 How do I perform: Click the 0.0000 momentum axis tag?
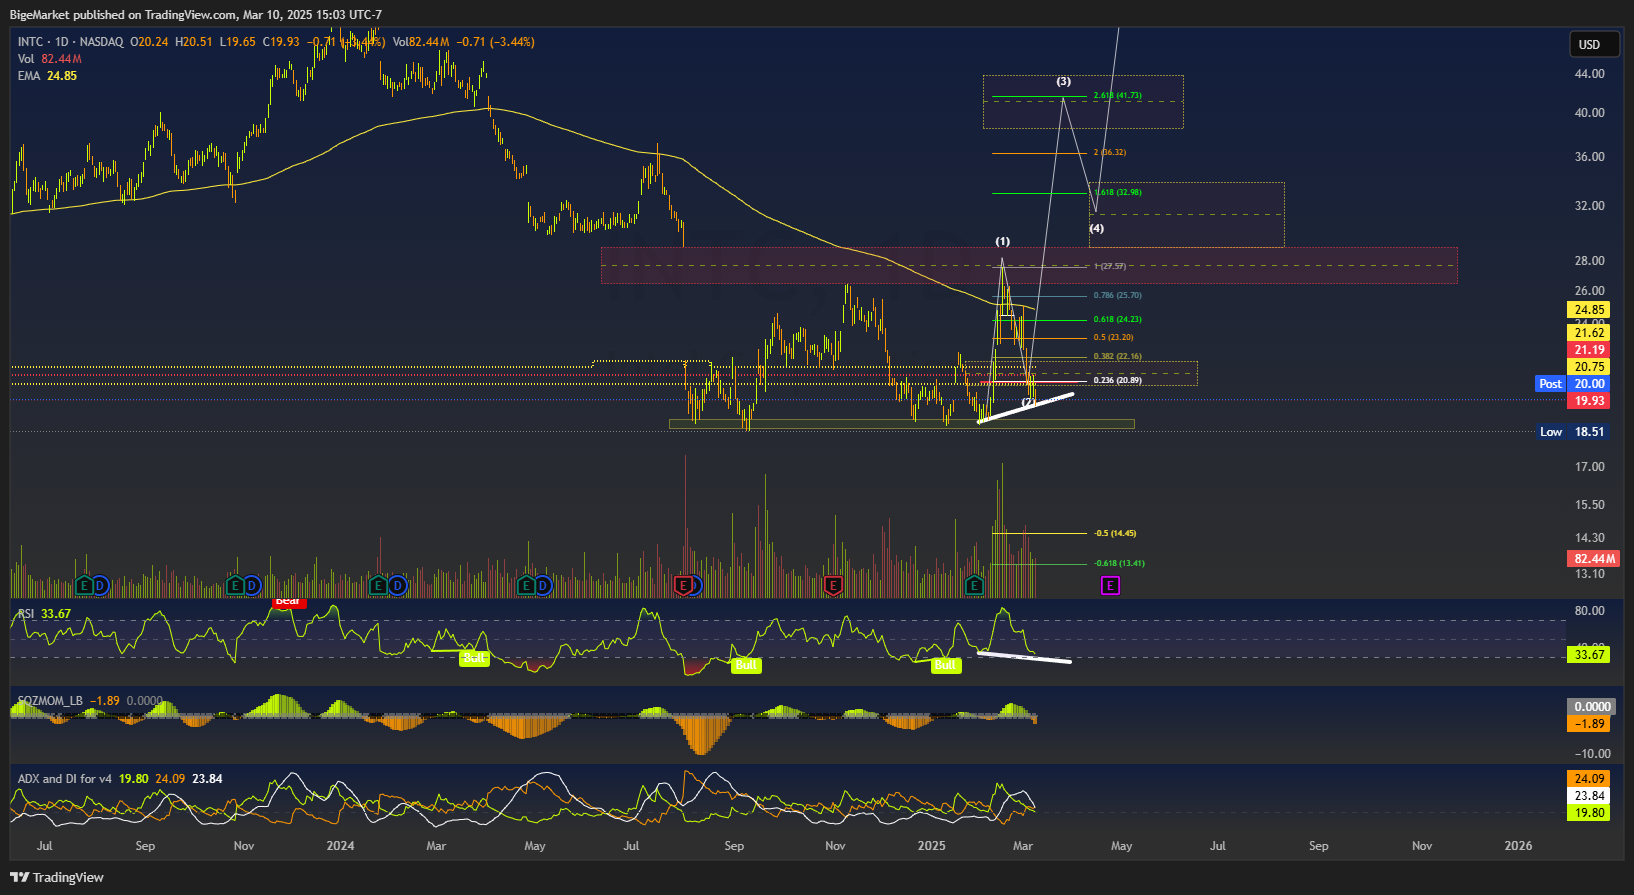(x=1592, y=707)
